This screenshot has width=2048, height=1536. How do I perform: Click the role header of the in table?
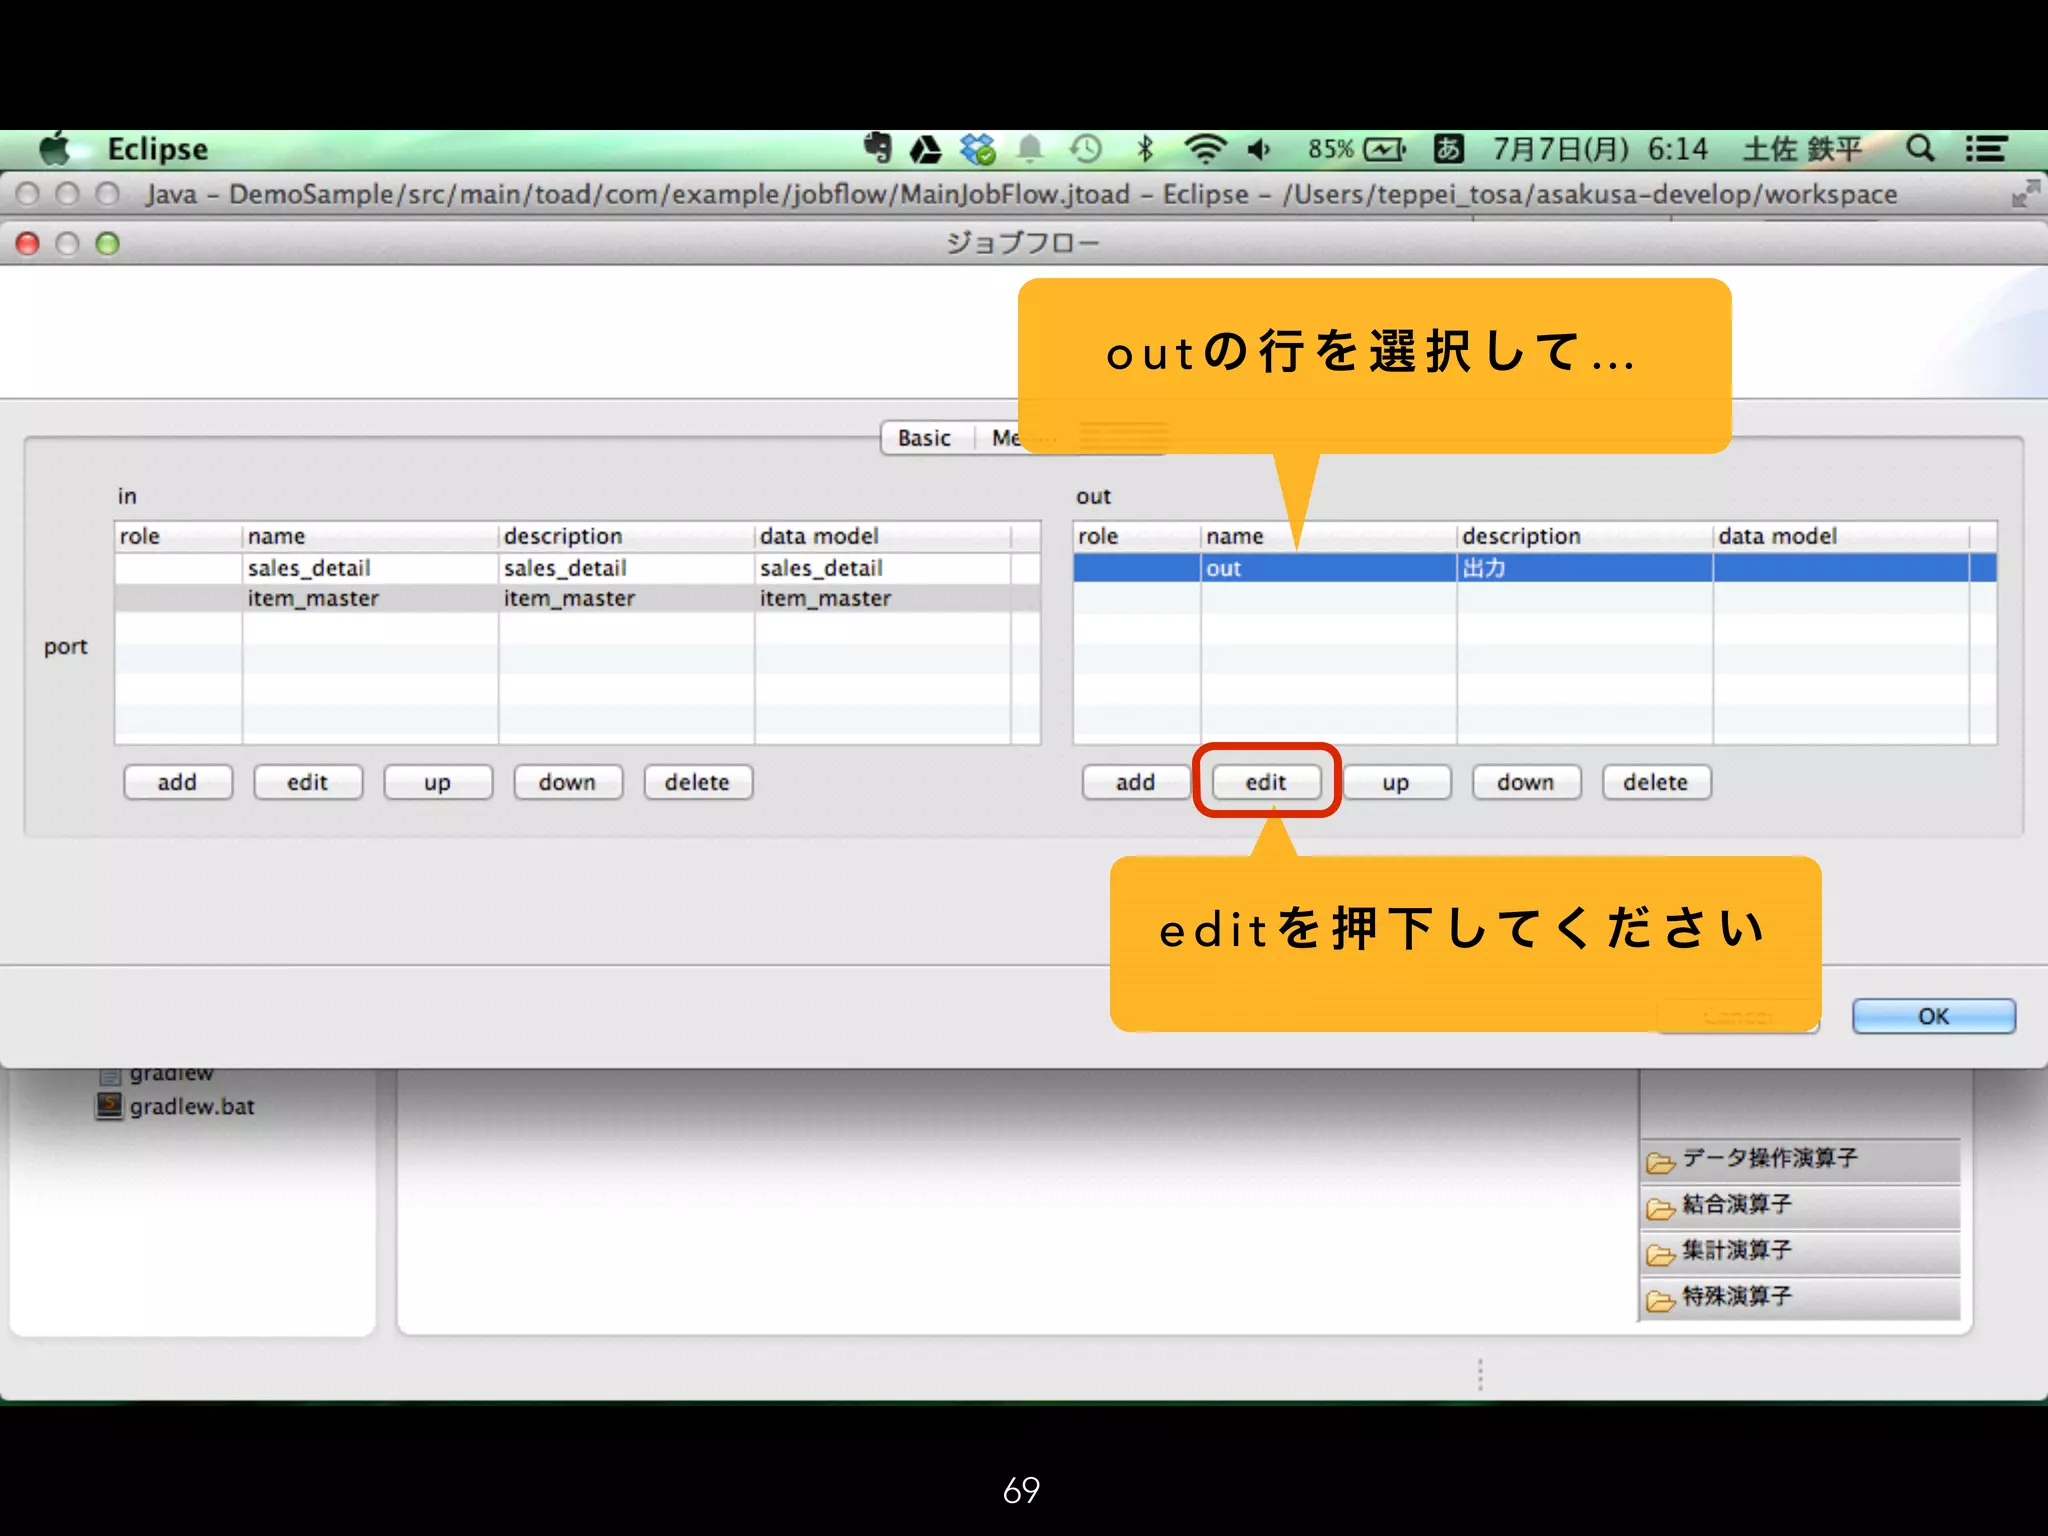tap(179, 536)
